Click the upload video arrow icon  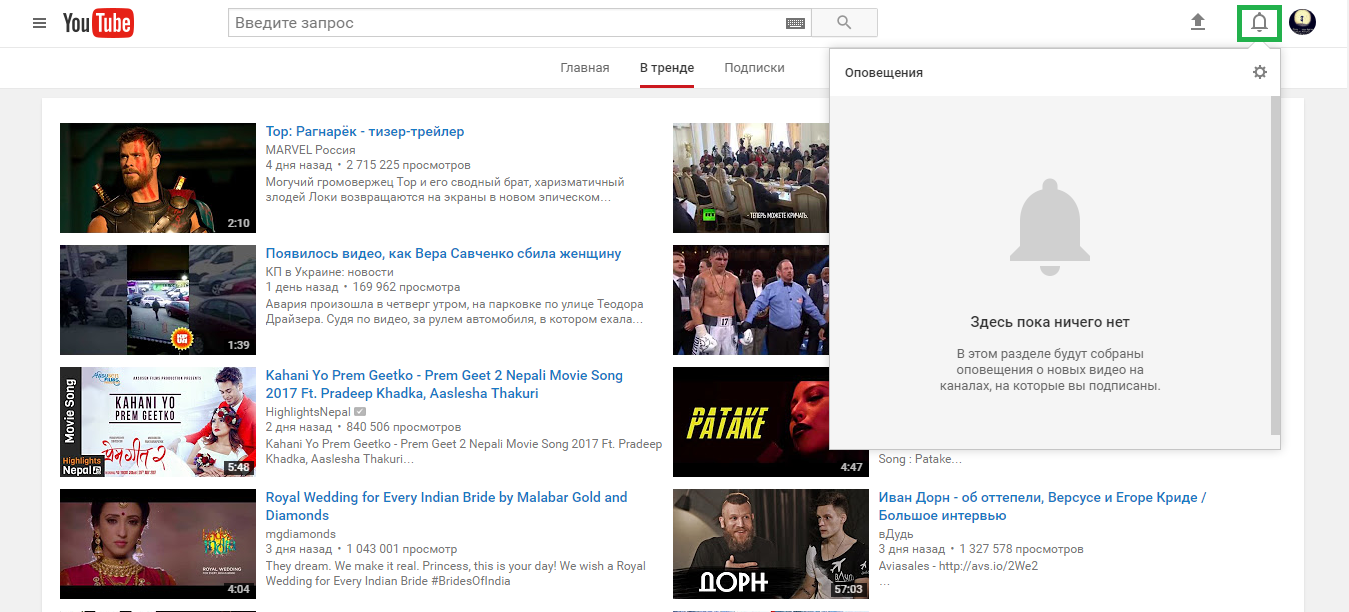[x=1198, y=22]
